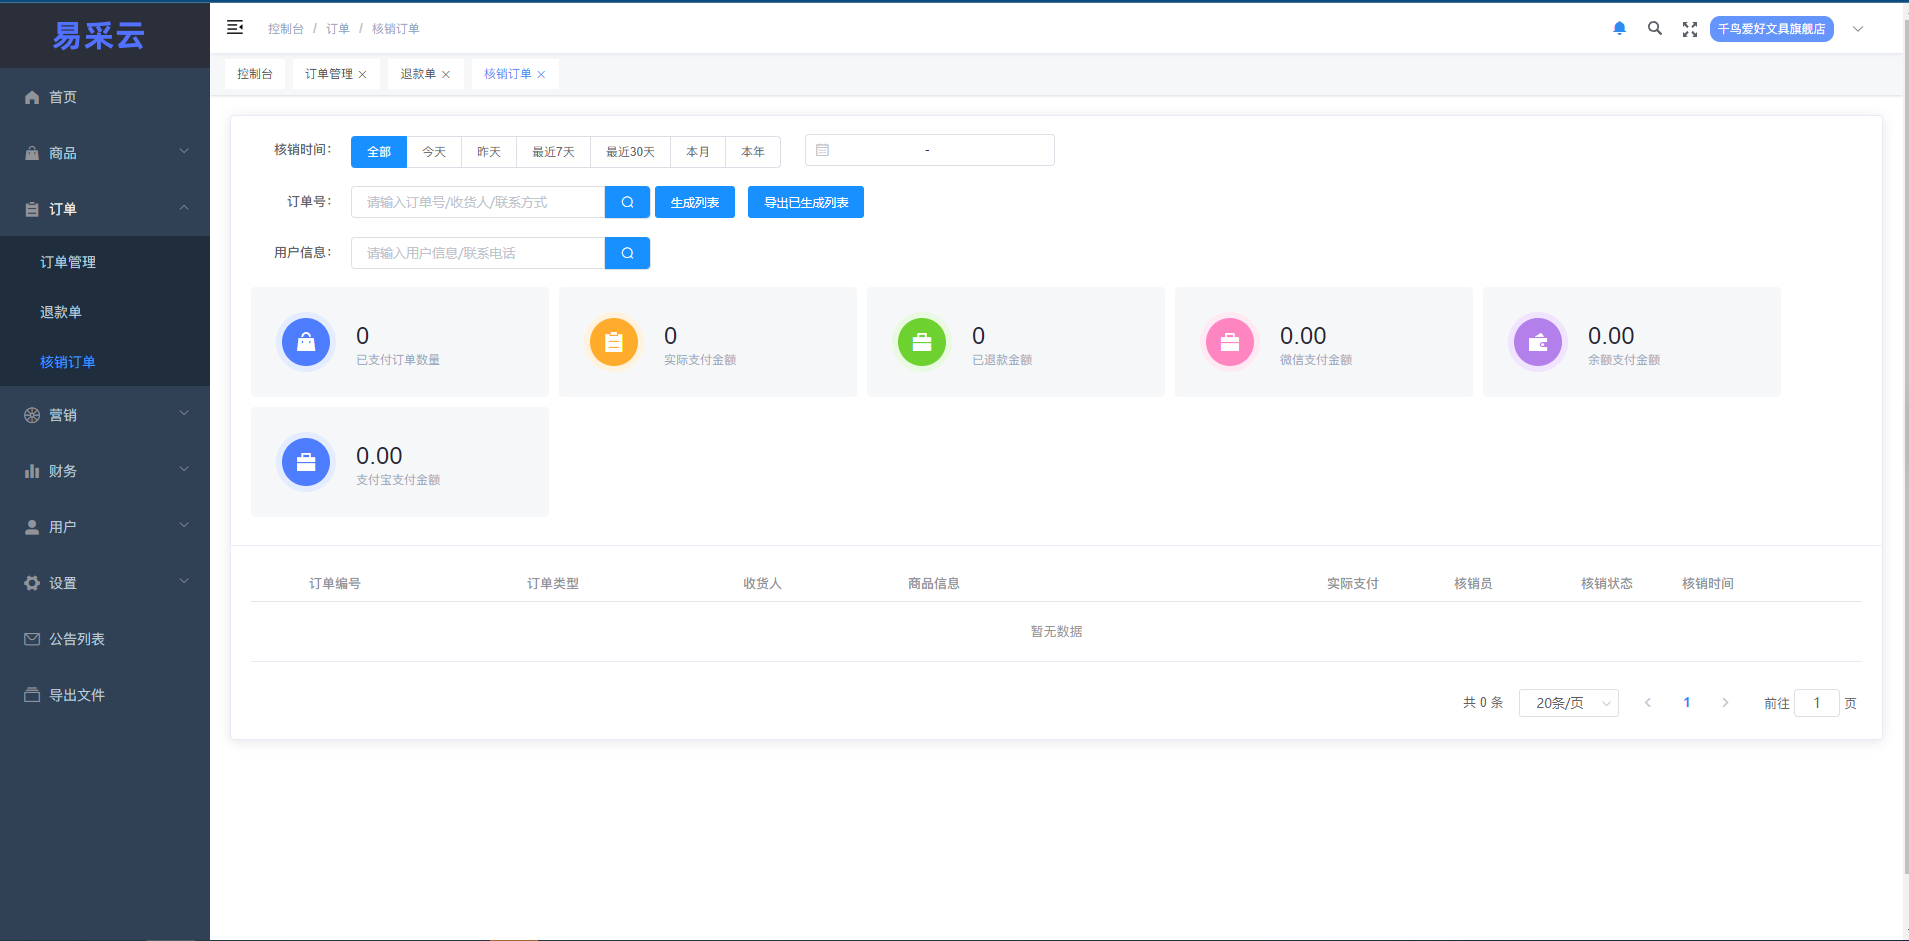Viewport: 1909px width, 941px height.
Task: Open the 20条/页 page size dropdown
Action: (x=1568, y=703)
